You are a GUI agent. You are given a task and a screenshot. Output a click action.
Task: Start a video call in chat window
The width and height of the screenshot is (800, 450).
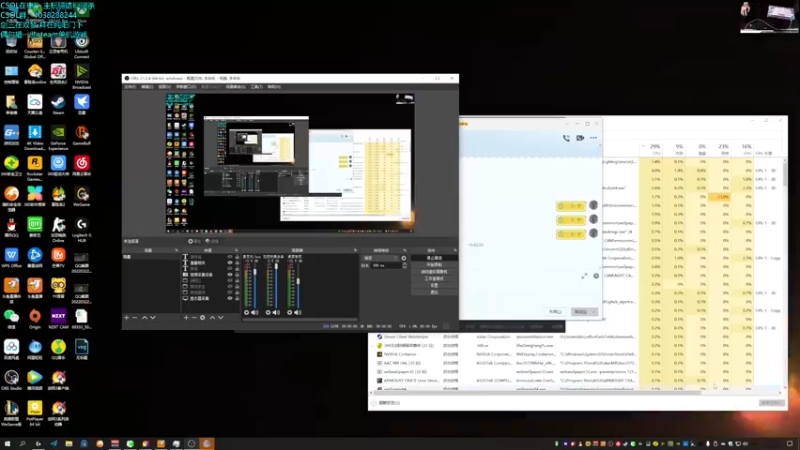[580, 138]
